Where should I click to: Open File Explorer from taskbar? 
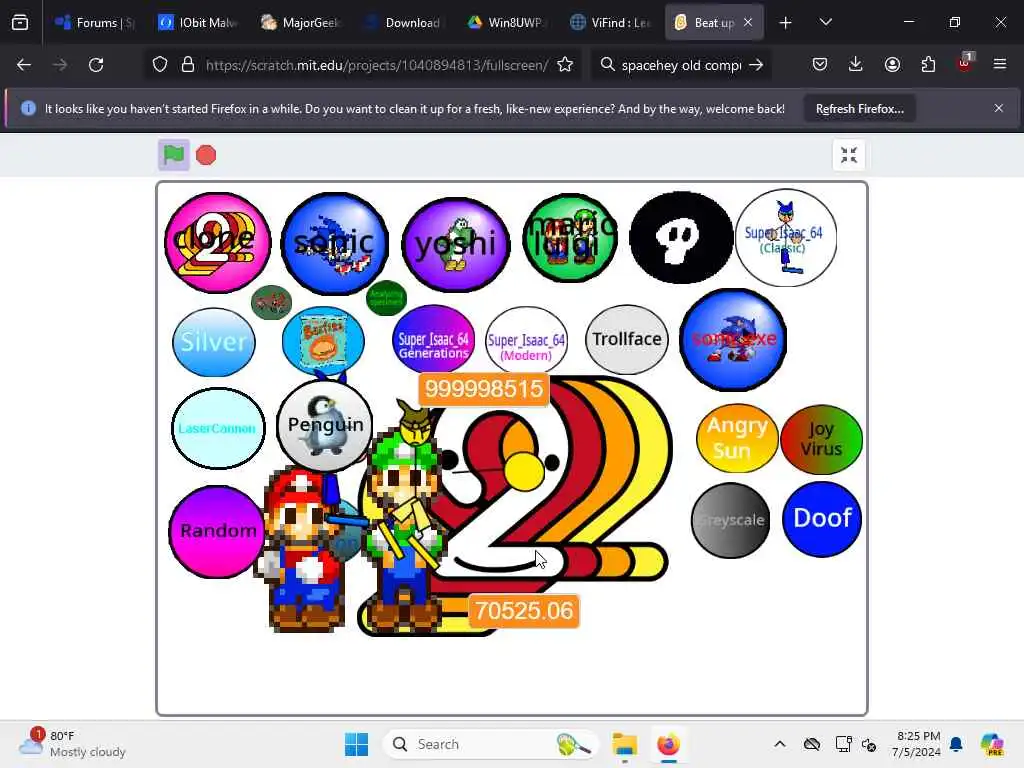coord(625,744)
